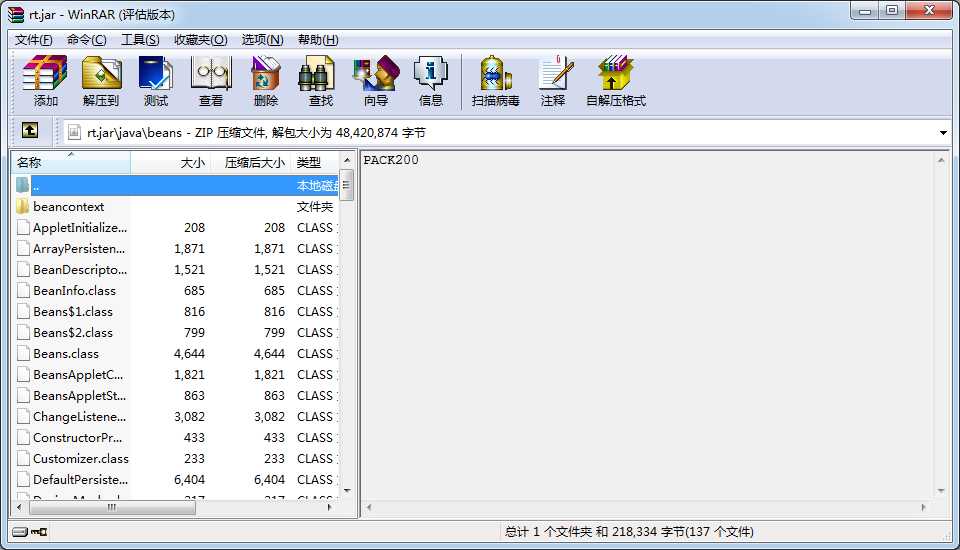Click the Add (添加) toolbar icon
Viewport: 960px width, 550px height.
[x=45, y=81]
